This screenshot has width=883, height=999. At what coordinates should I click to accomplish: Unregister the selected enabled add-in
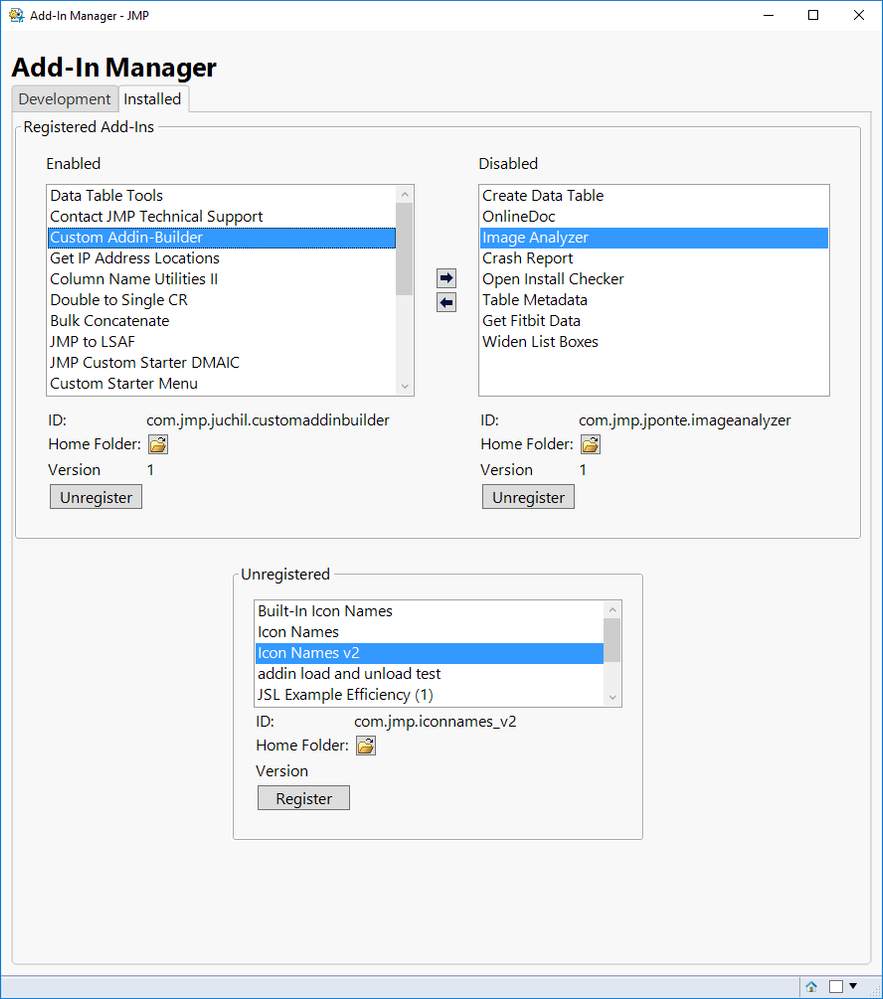click(x=96, y=497)
